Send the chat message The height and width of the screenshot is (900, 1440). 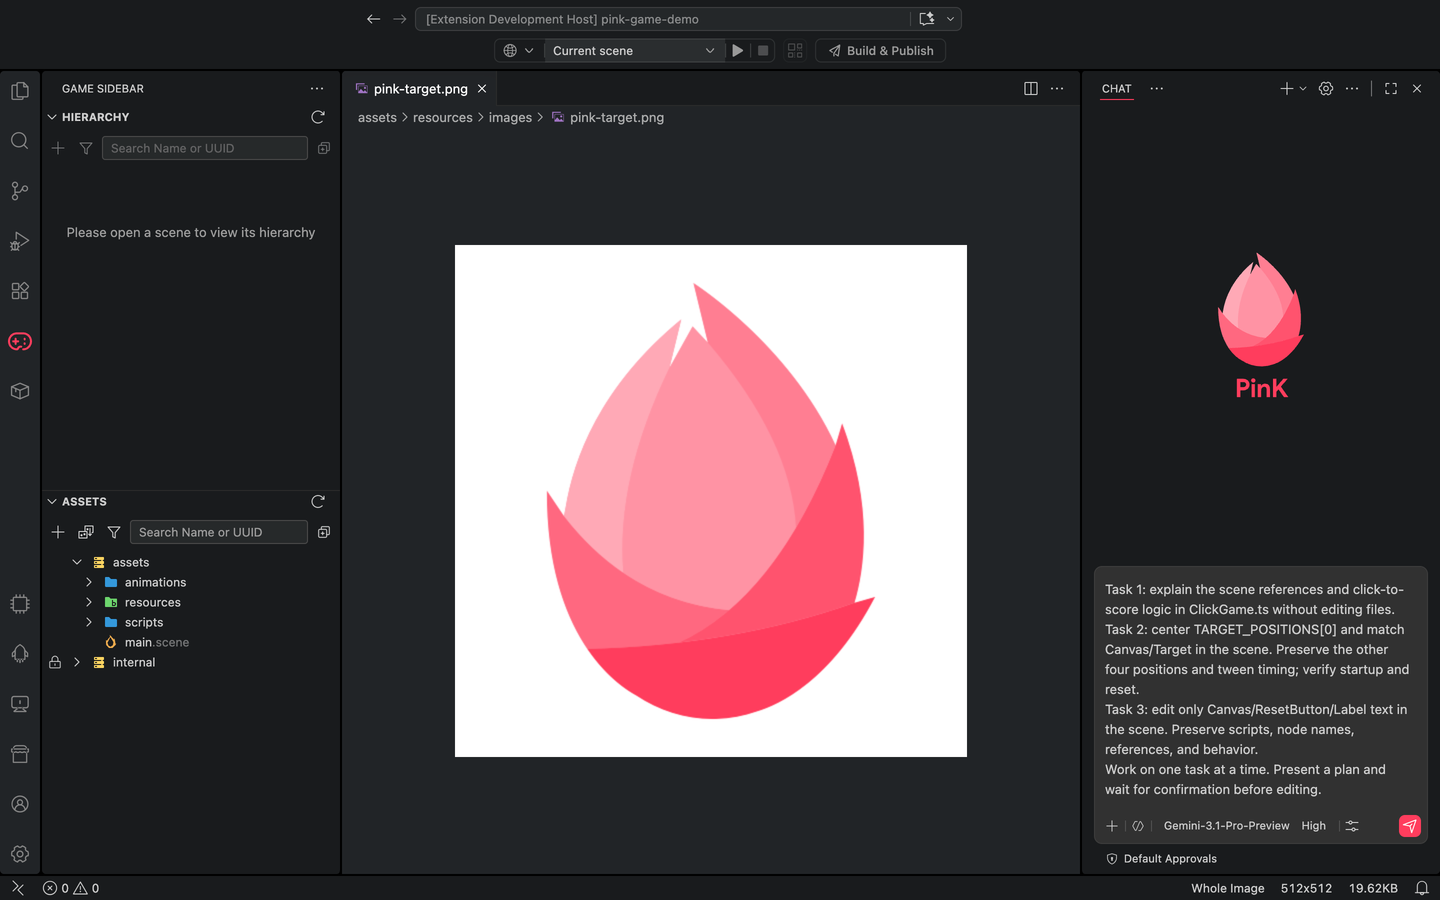pyautogui.click(x=1409, y=826)
